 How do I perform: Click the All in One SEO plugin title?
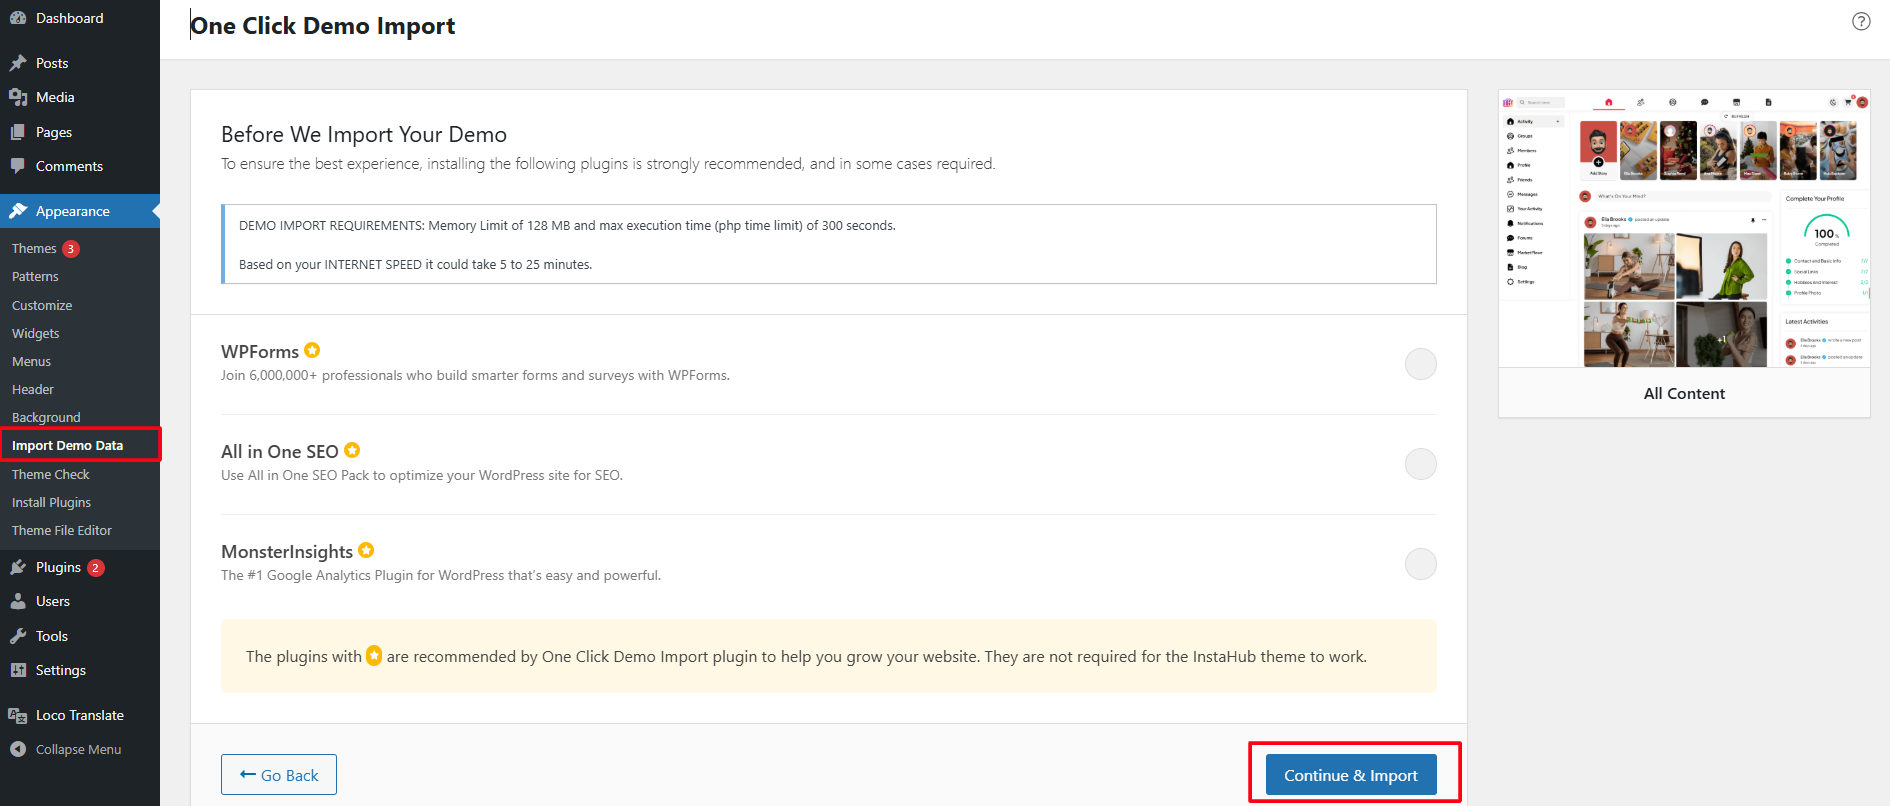(280, 452)
